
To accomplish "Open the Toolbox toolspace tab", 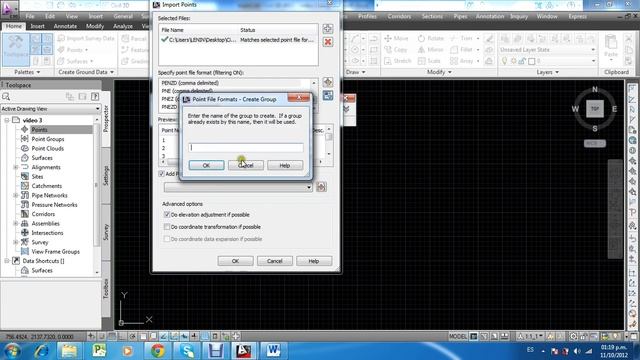I will coord(106,288).
